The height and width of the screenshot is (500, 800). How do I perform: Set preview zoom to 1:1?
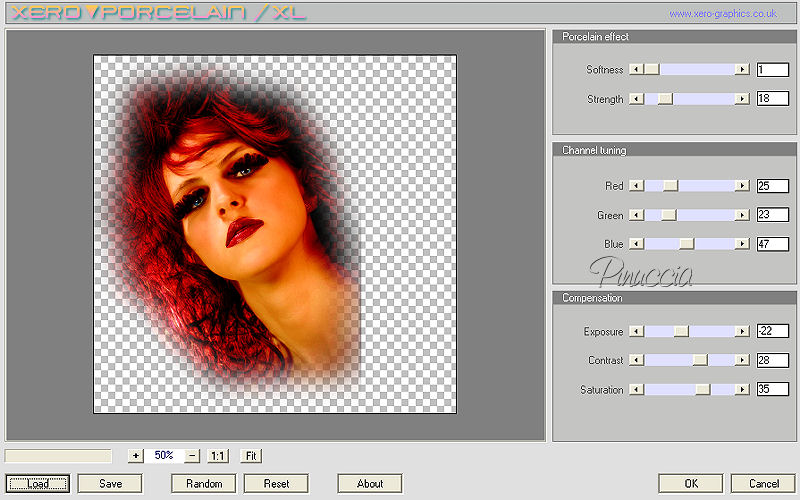pos(218,456)
